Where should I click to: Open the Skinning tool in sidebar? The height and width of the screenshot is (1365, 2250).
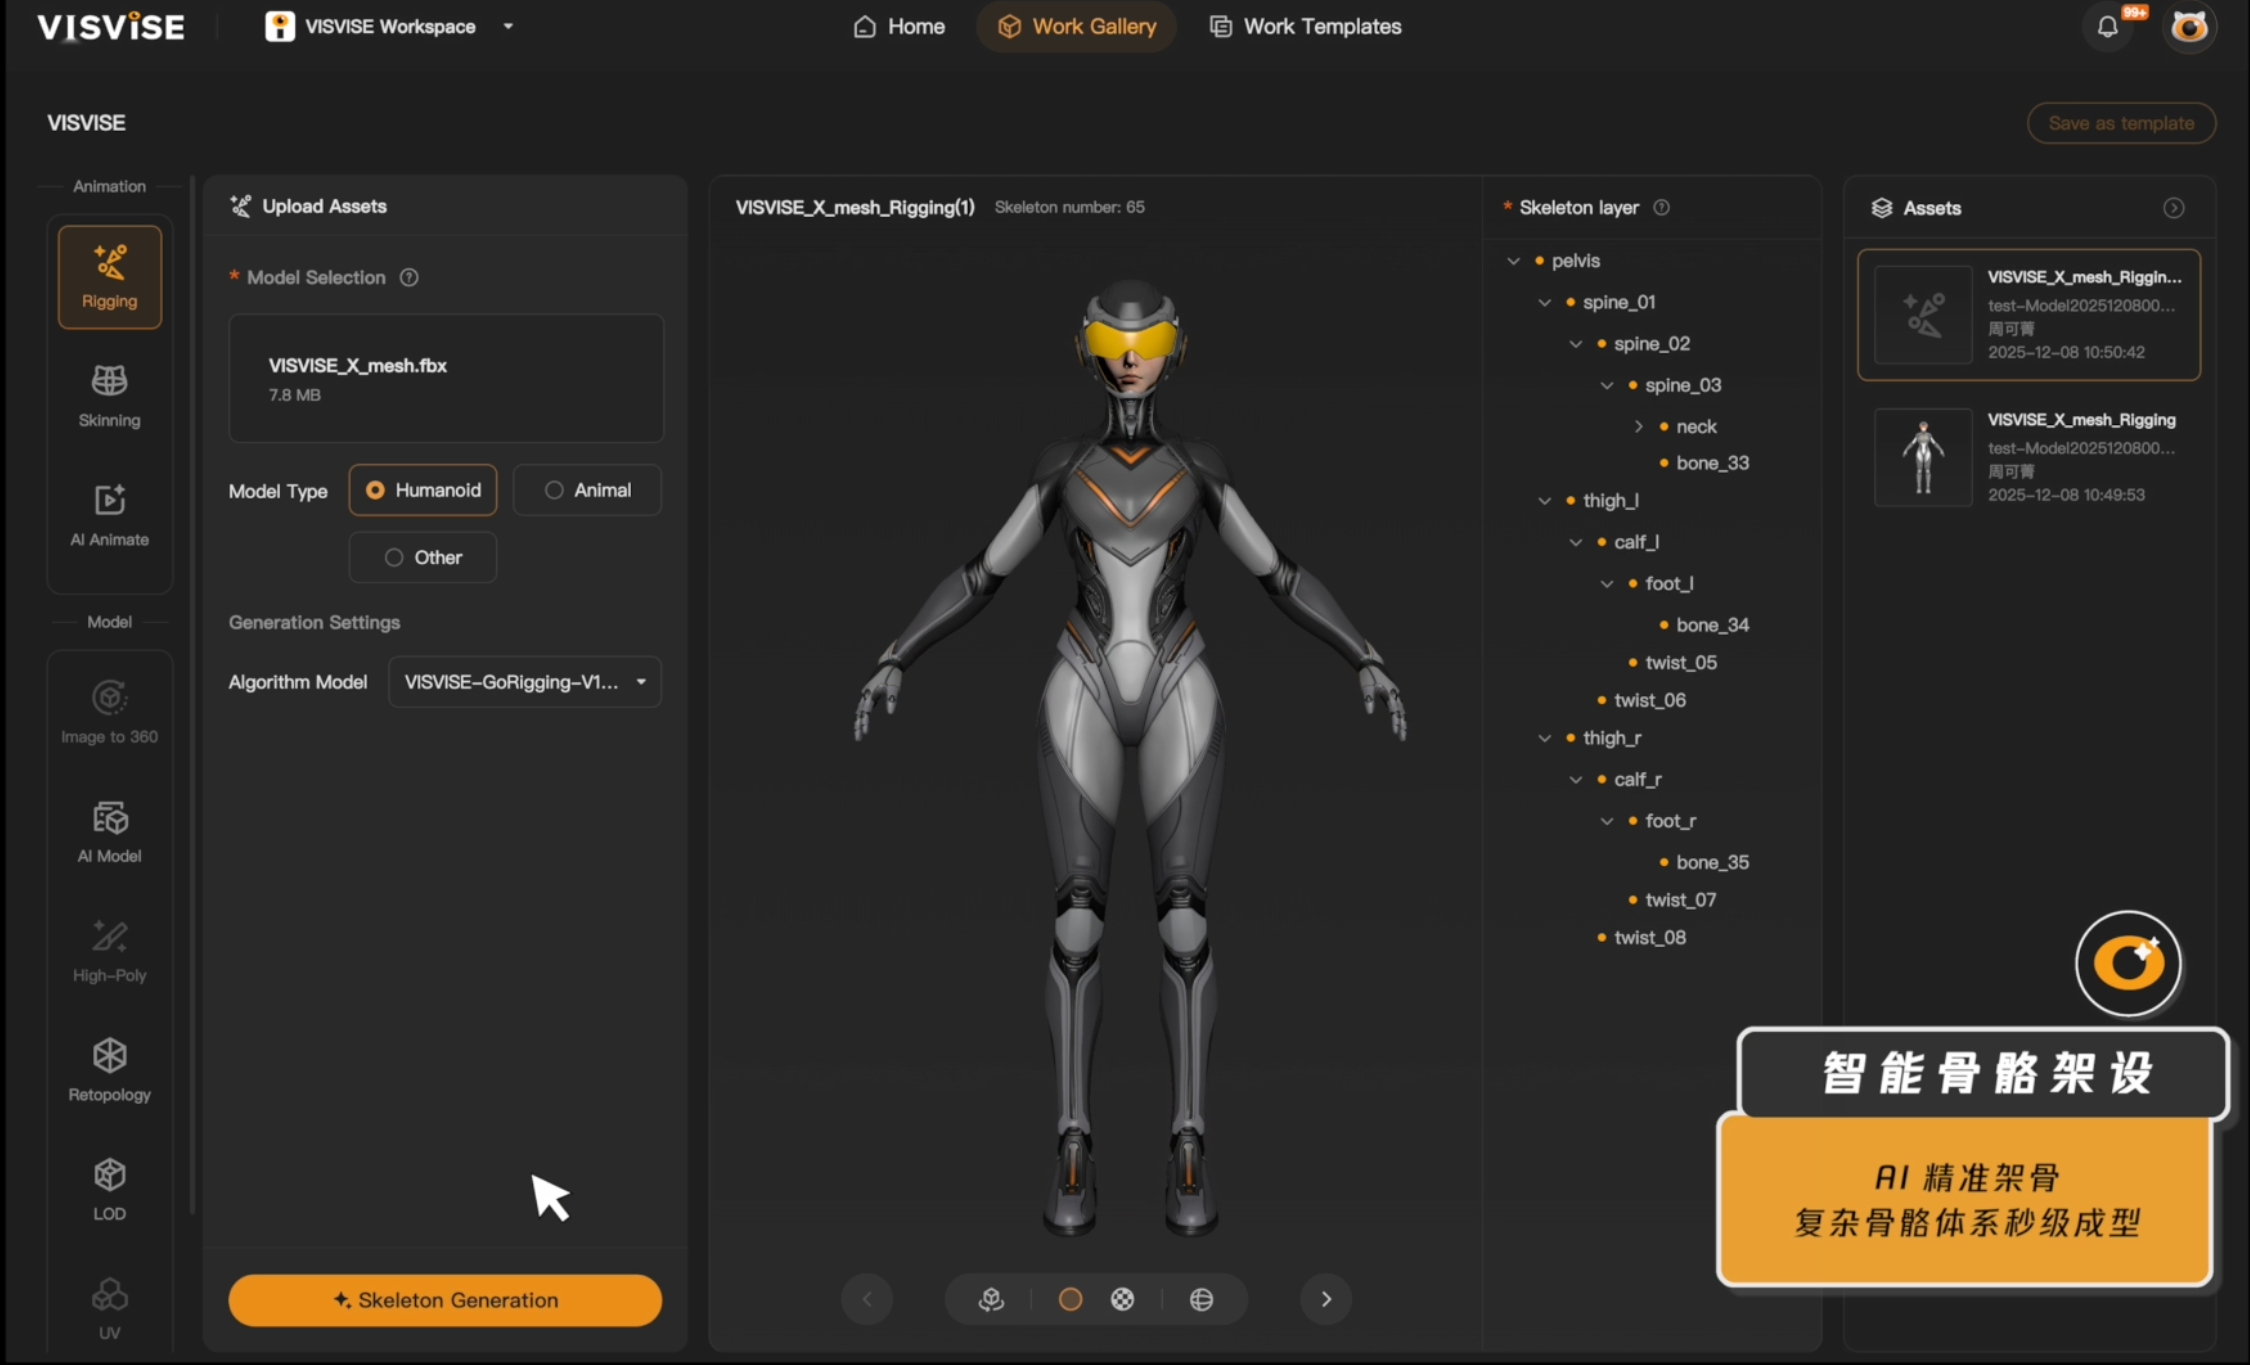(109, 395)
